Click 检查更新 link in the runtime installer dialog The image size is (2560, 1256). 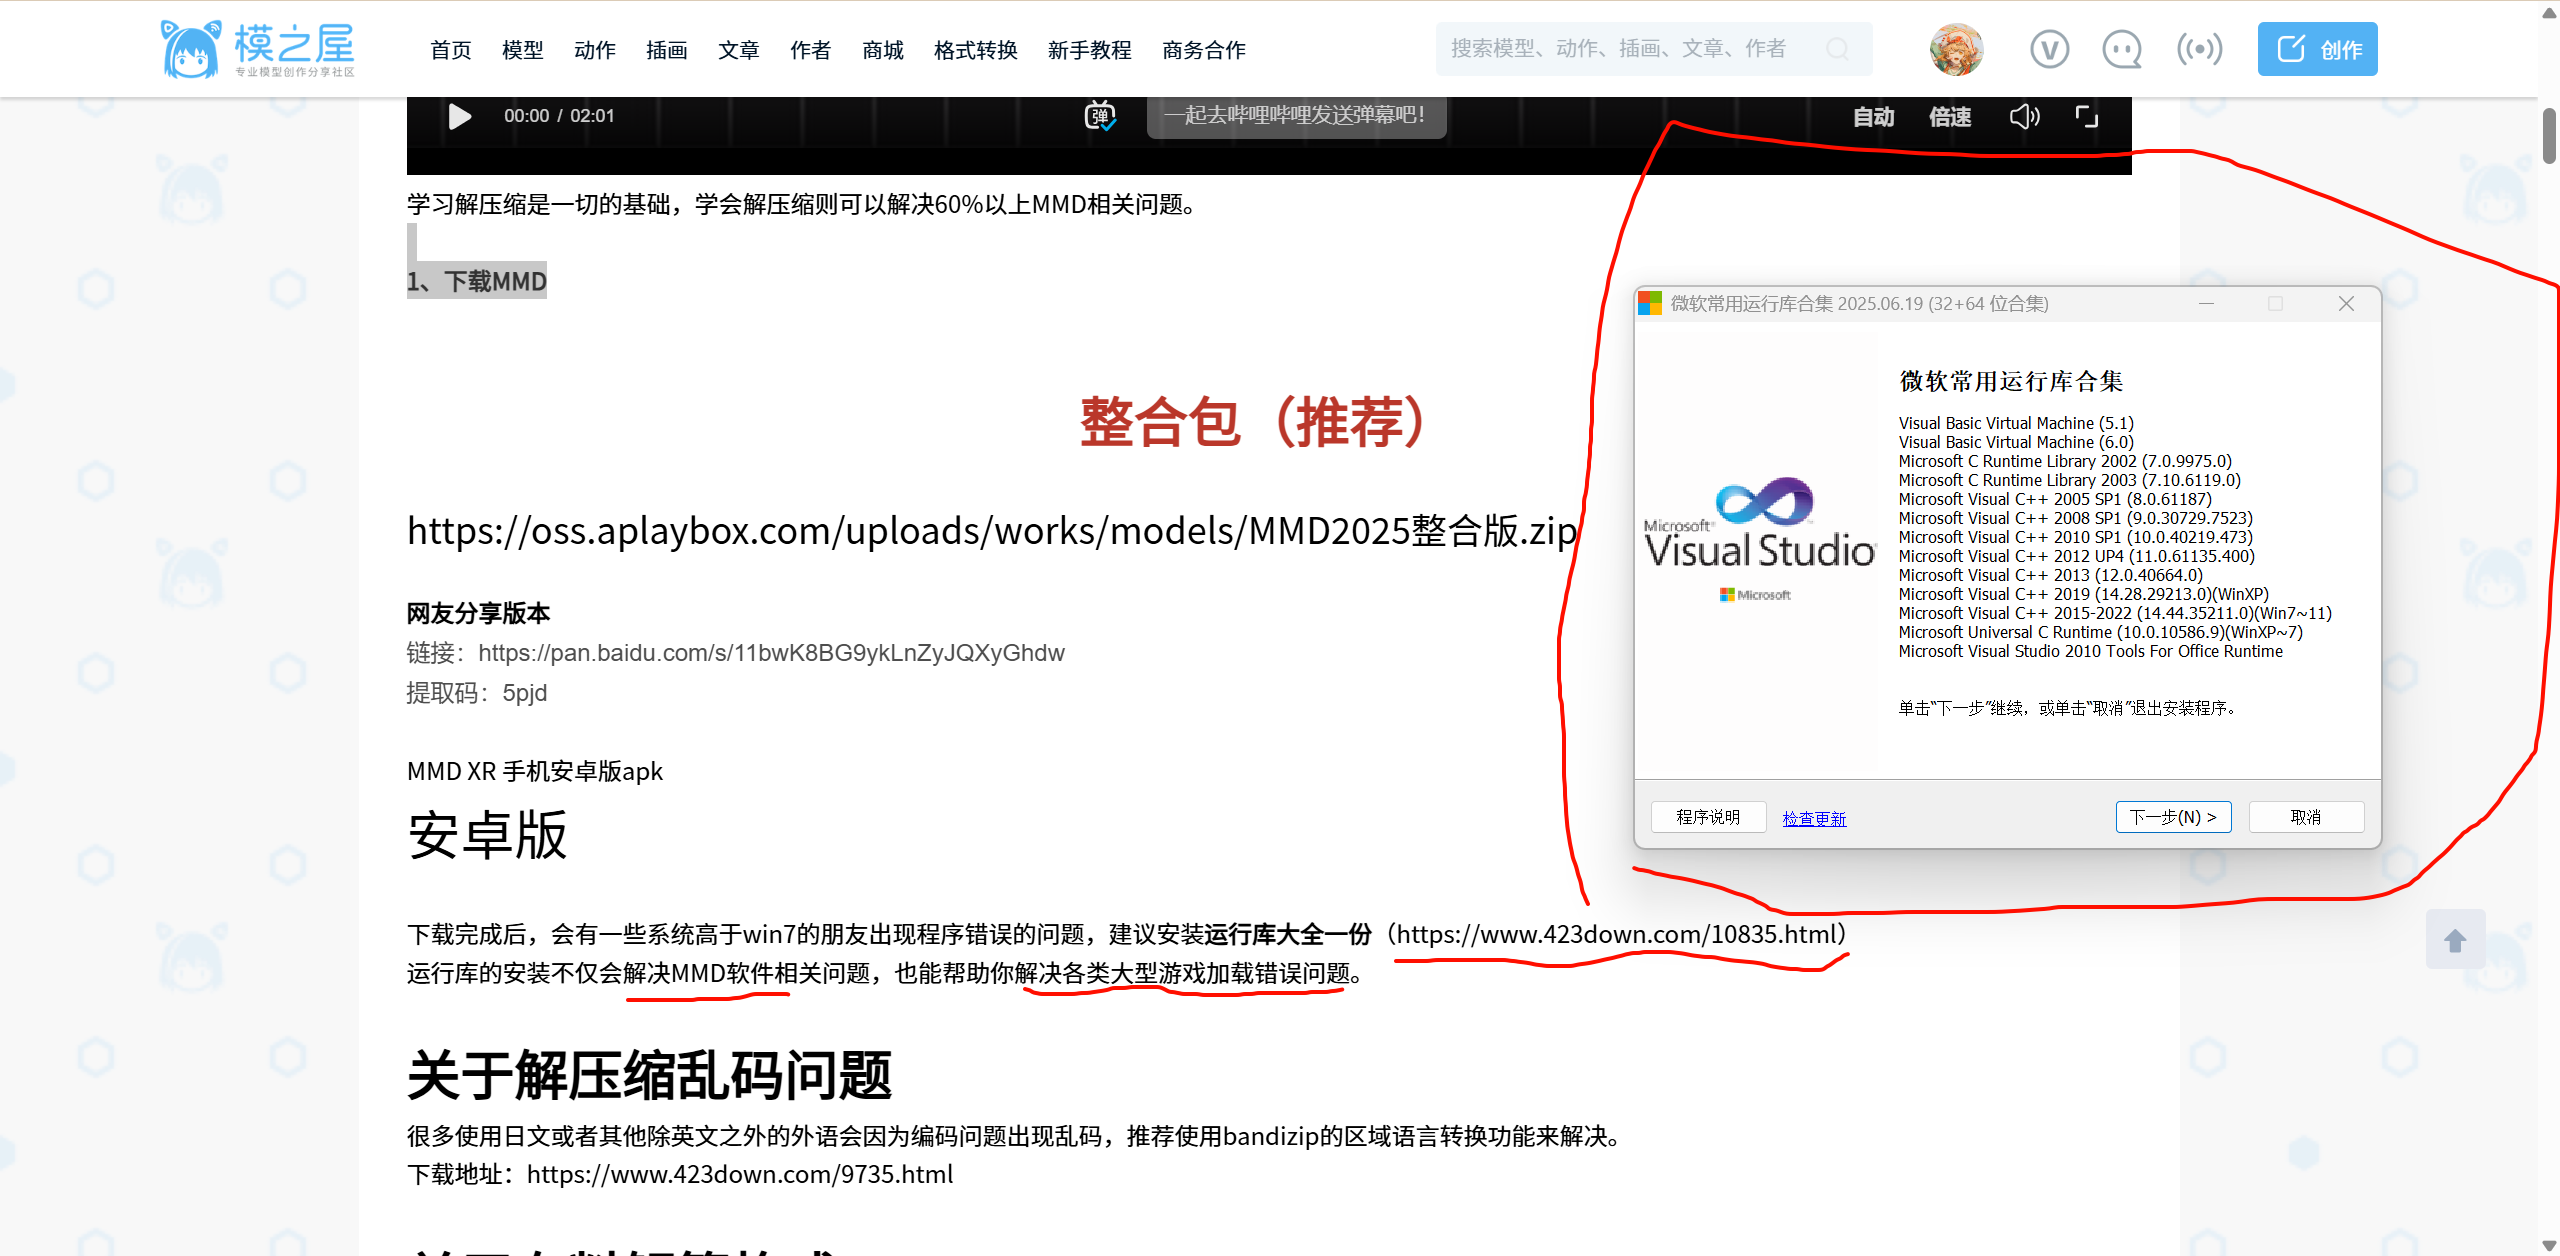(1814, 818)
